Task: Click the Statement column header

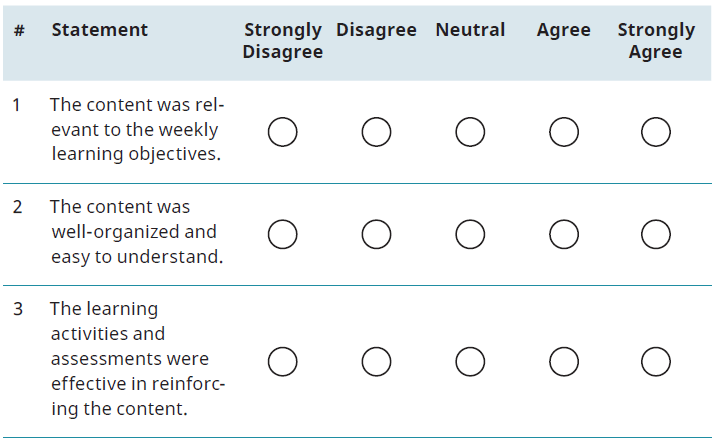Action: [99, 30]
